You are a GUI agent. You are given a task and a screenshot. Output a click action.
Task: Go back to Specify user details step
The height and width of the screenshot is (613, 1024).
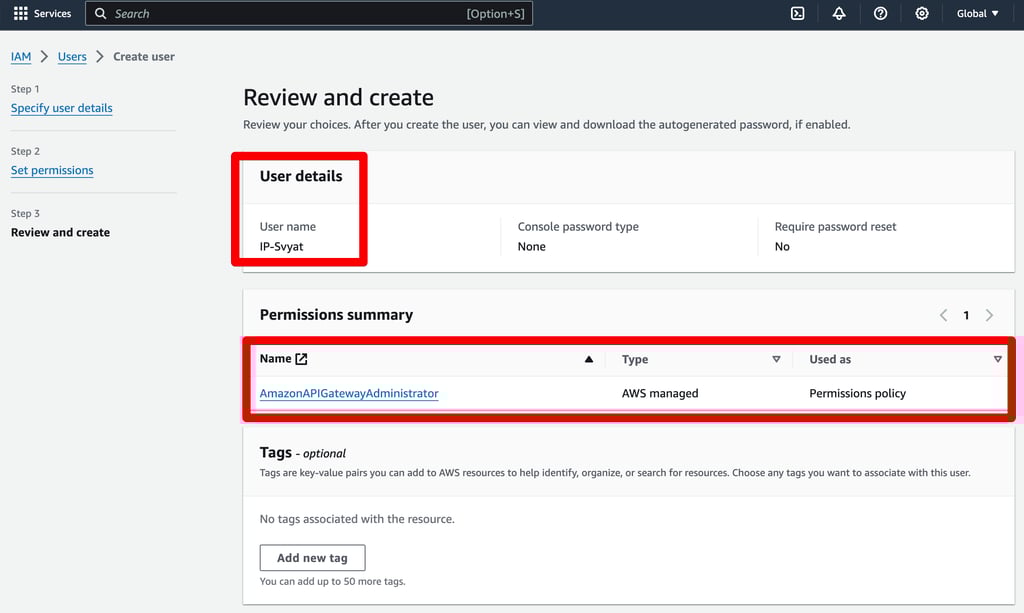(61, 108)
